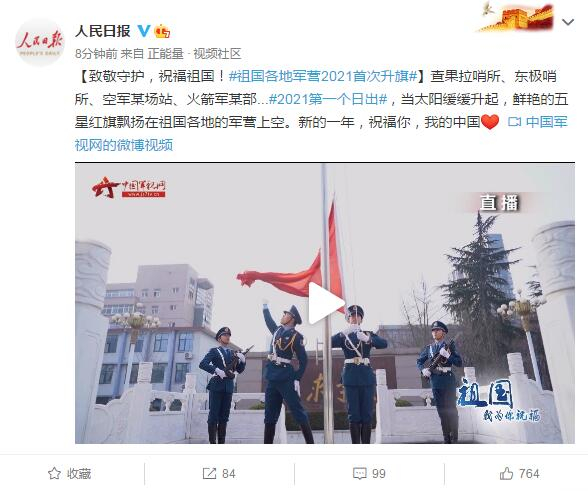Click the video camera icon before 中国军
Screen dimensions: 588x491
coord(514,122)
